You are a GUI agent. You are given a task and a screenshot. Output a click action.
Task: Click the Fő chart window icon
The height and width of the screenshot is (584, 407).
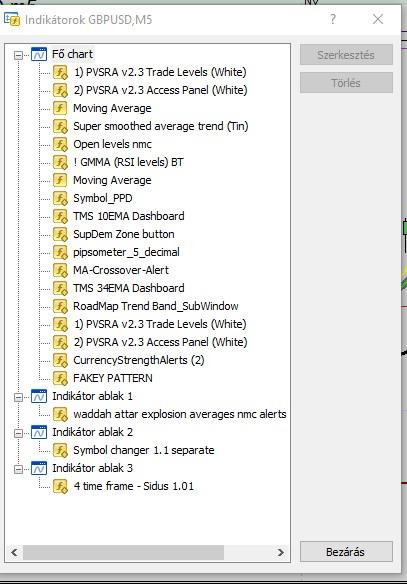39,54
